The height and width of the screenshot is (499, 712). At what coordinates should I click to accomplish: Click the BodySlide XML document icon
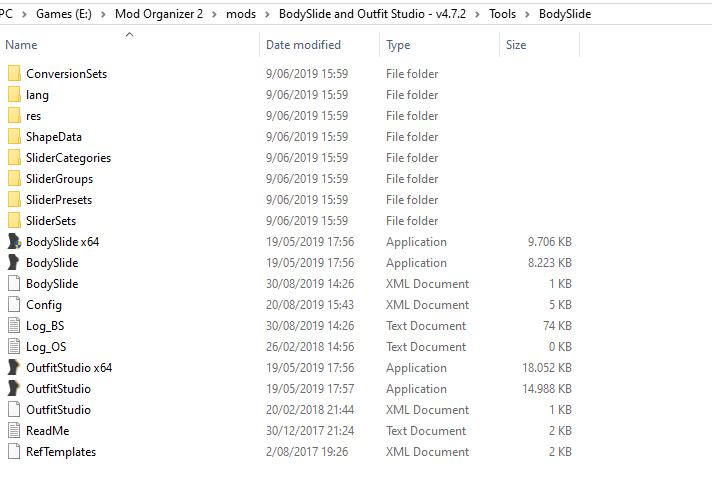click(x=14, y=283)
